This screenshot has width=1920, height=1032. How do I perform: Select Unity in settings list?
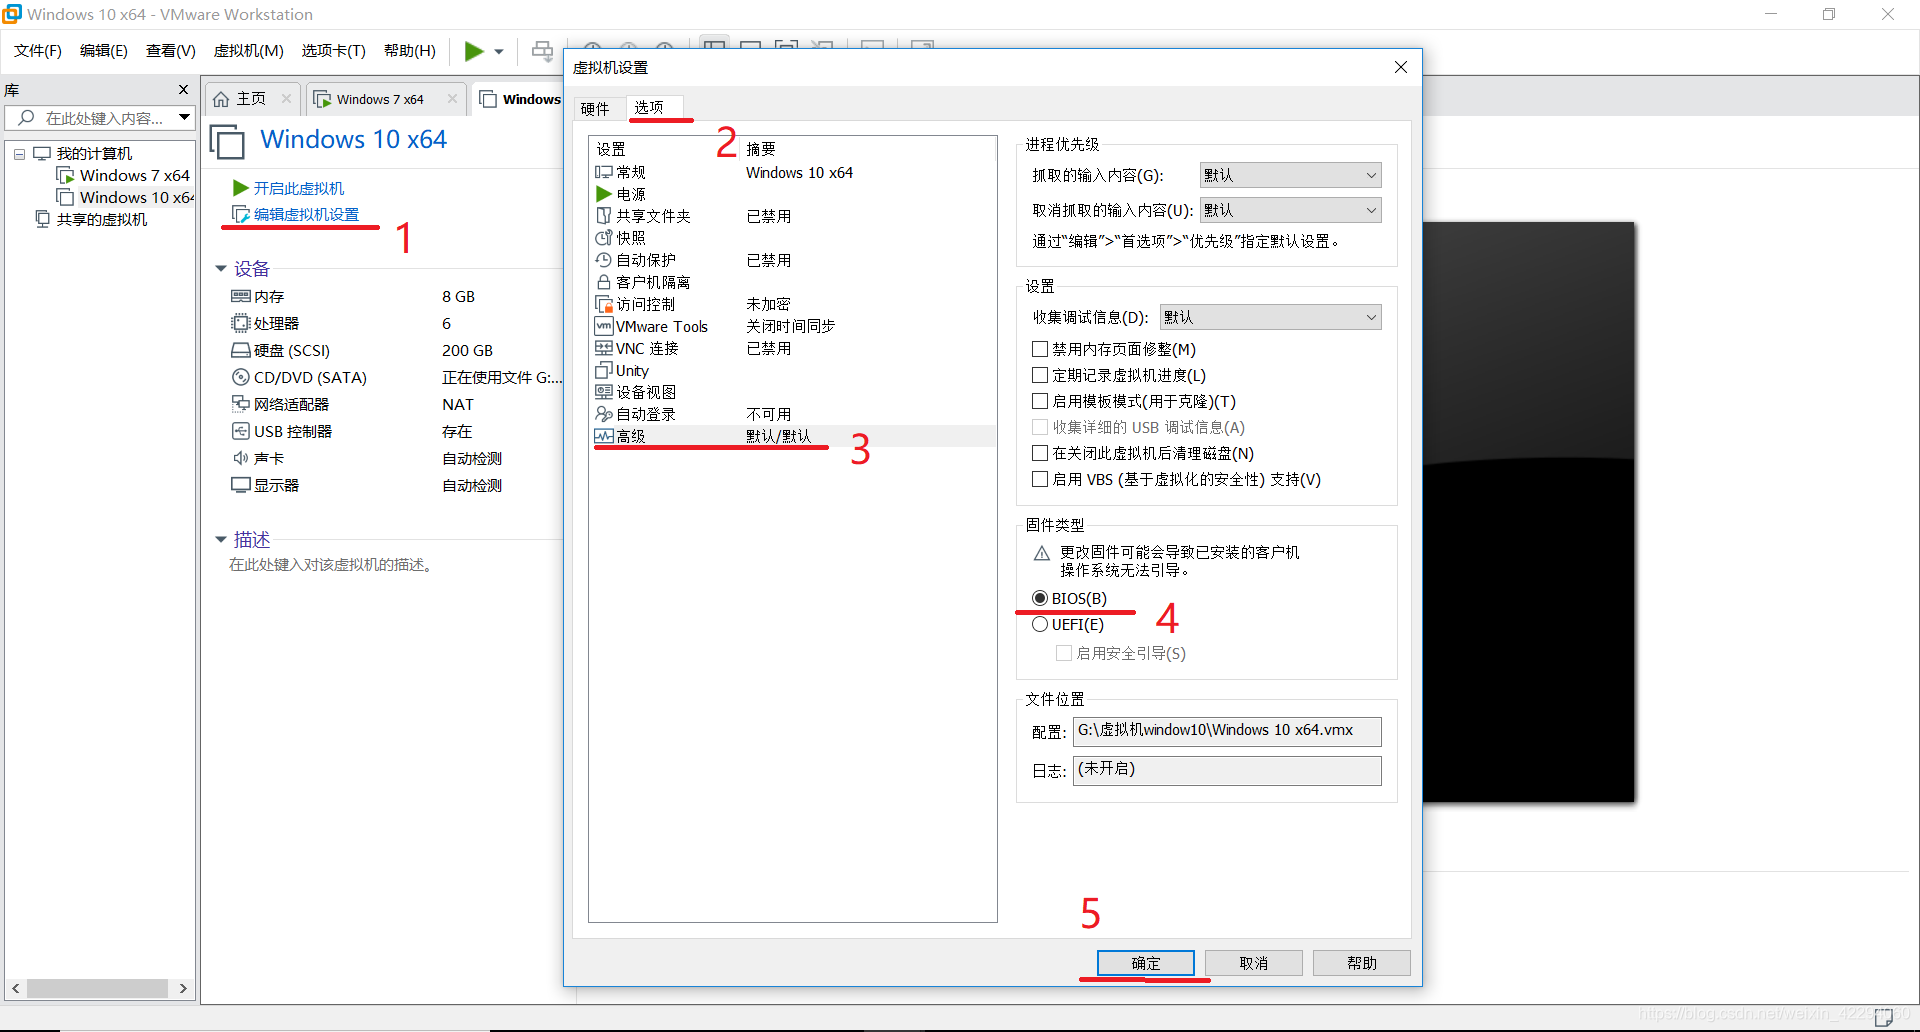pos(793,370)
